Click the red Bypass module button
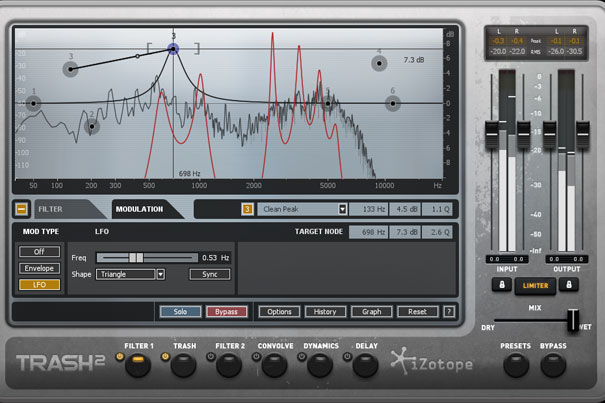Screen dimensions: 605x403 pos(226,312)
